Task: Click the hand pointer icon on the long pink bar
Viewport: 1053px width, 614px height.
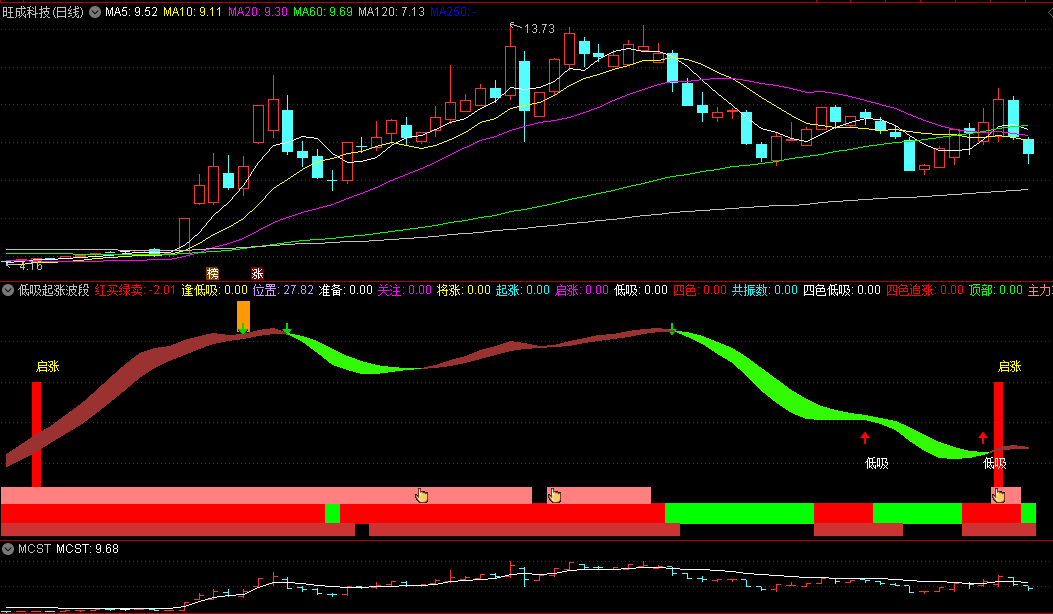Action: (x=421, y=496)
